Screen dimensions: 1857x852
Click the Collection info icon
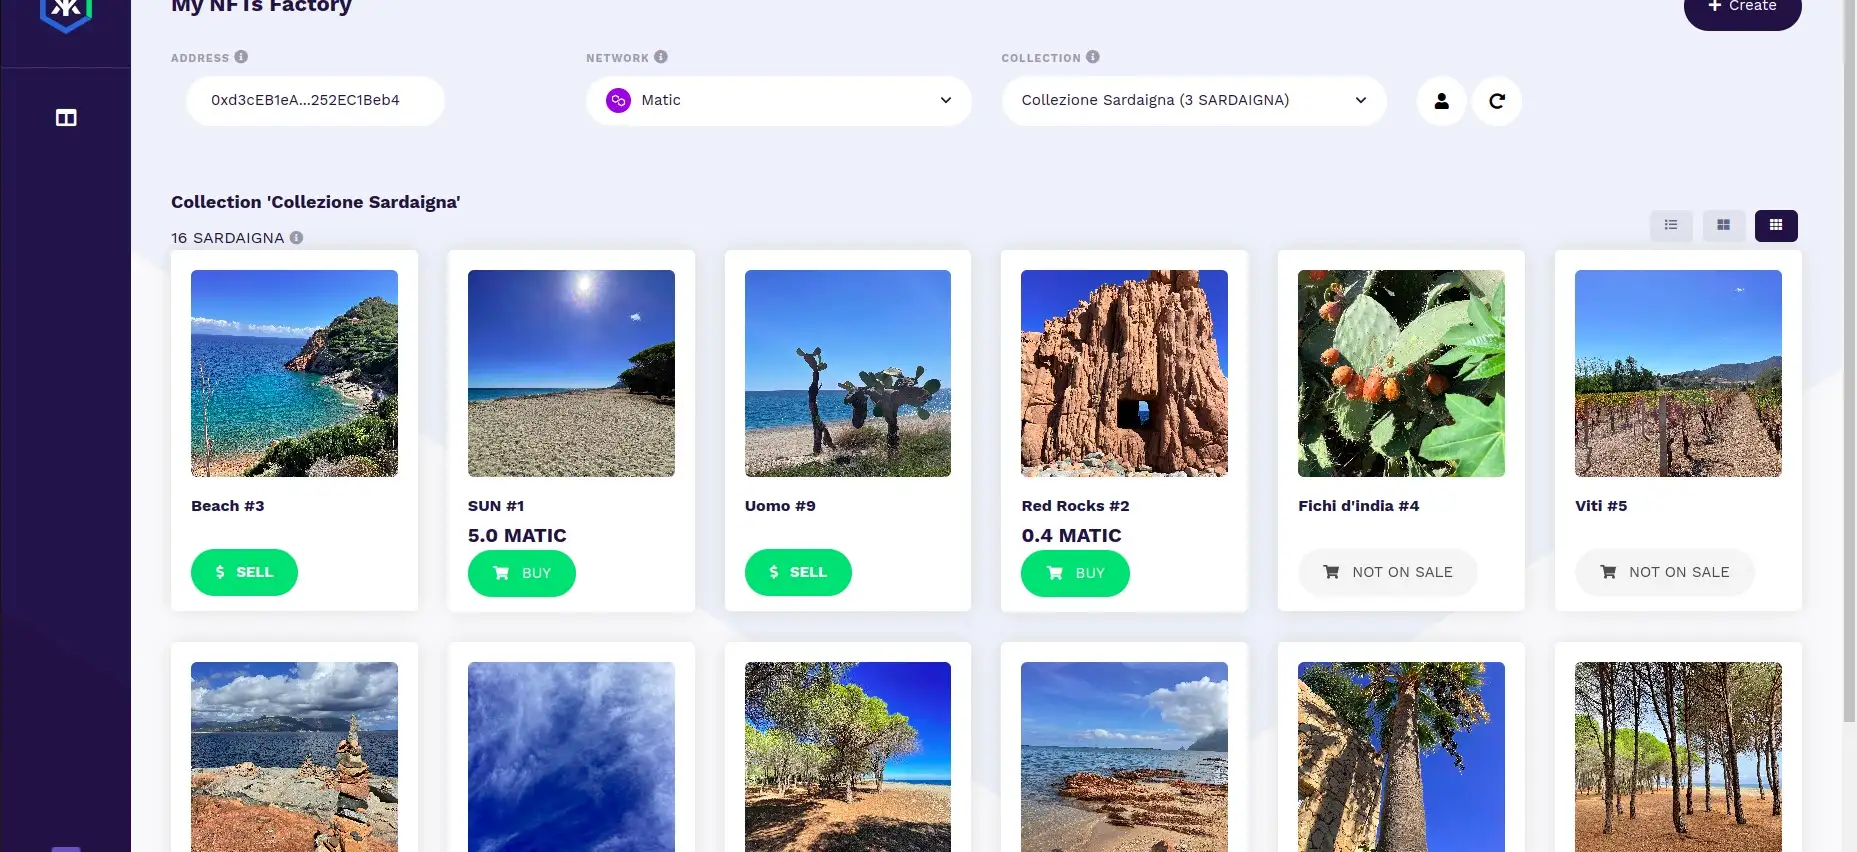click(x=1093, y=57)
